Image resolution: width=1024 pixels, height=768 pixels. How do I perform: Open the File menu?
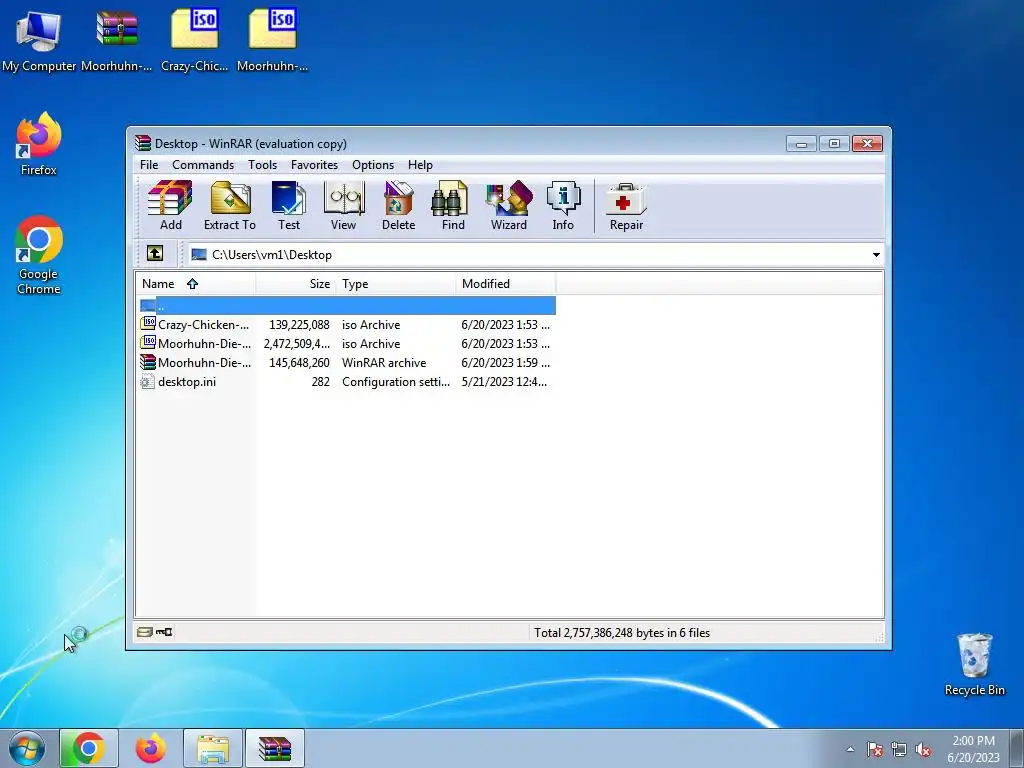(149, 165)
